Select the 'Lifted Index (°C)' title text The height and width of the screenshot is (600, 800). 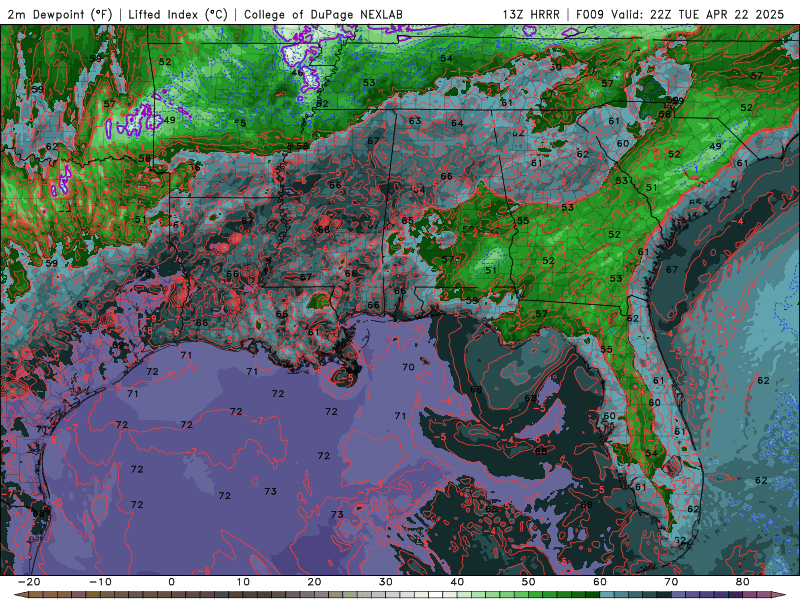click(178, 14)
